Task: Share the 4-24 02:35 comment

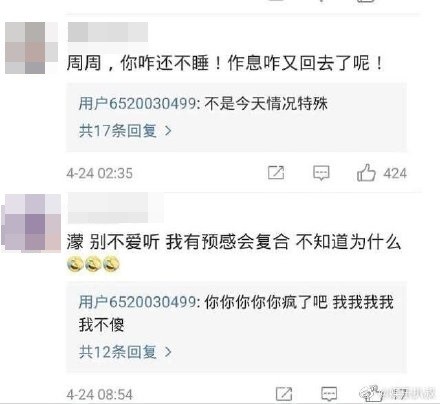Action: pyautogui.click(x=276, y=173)
